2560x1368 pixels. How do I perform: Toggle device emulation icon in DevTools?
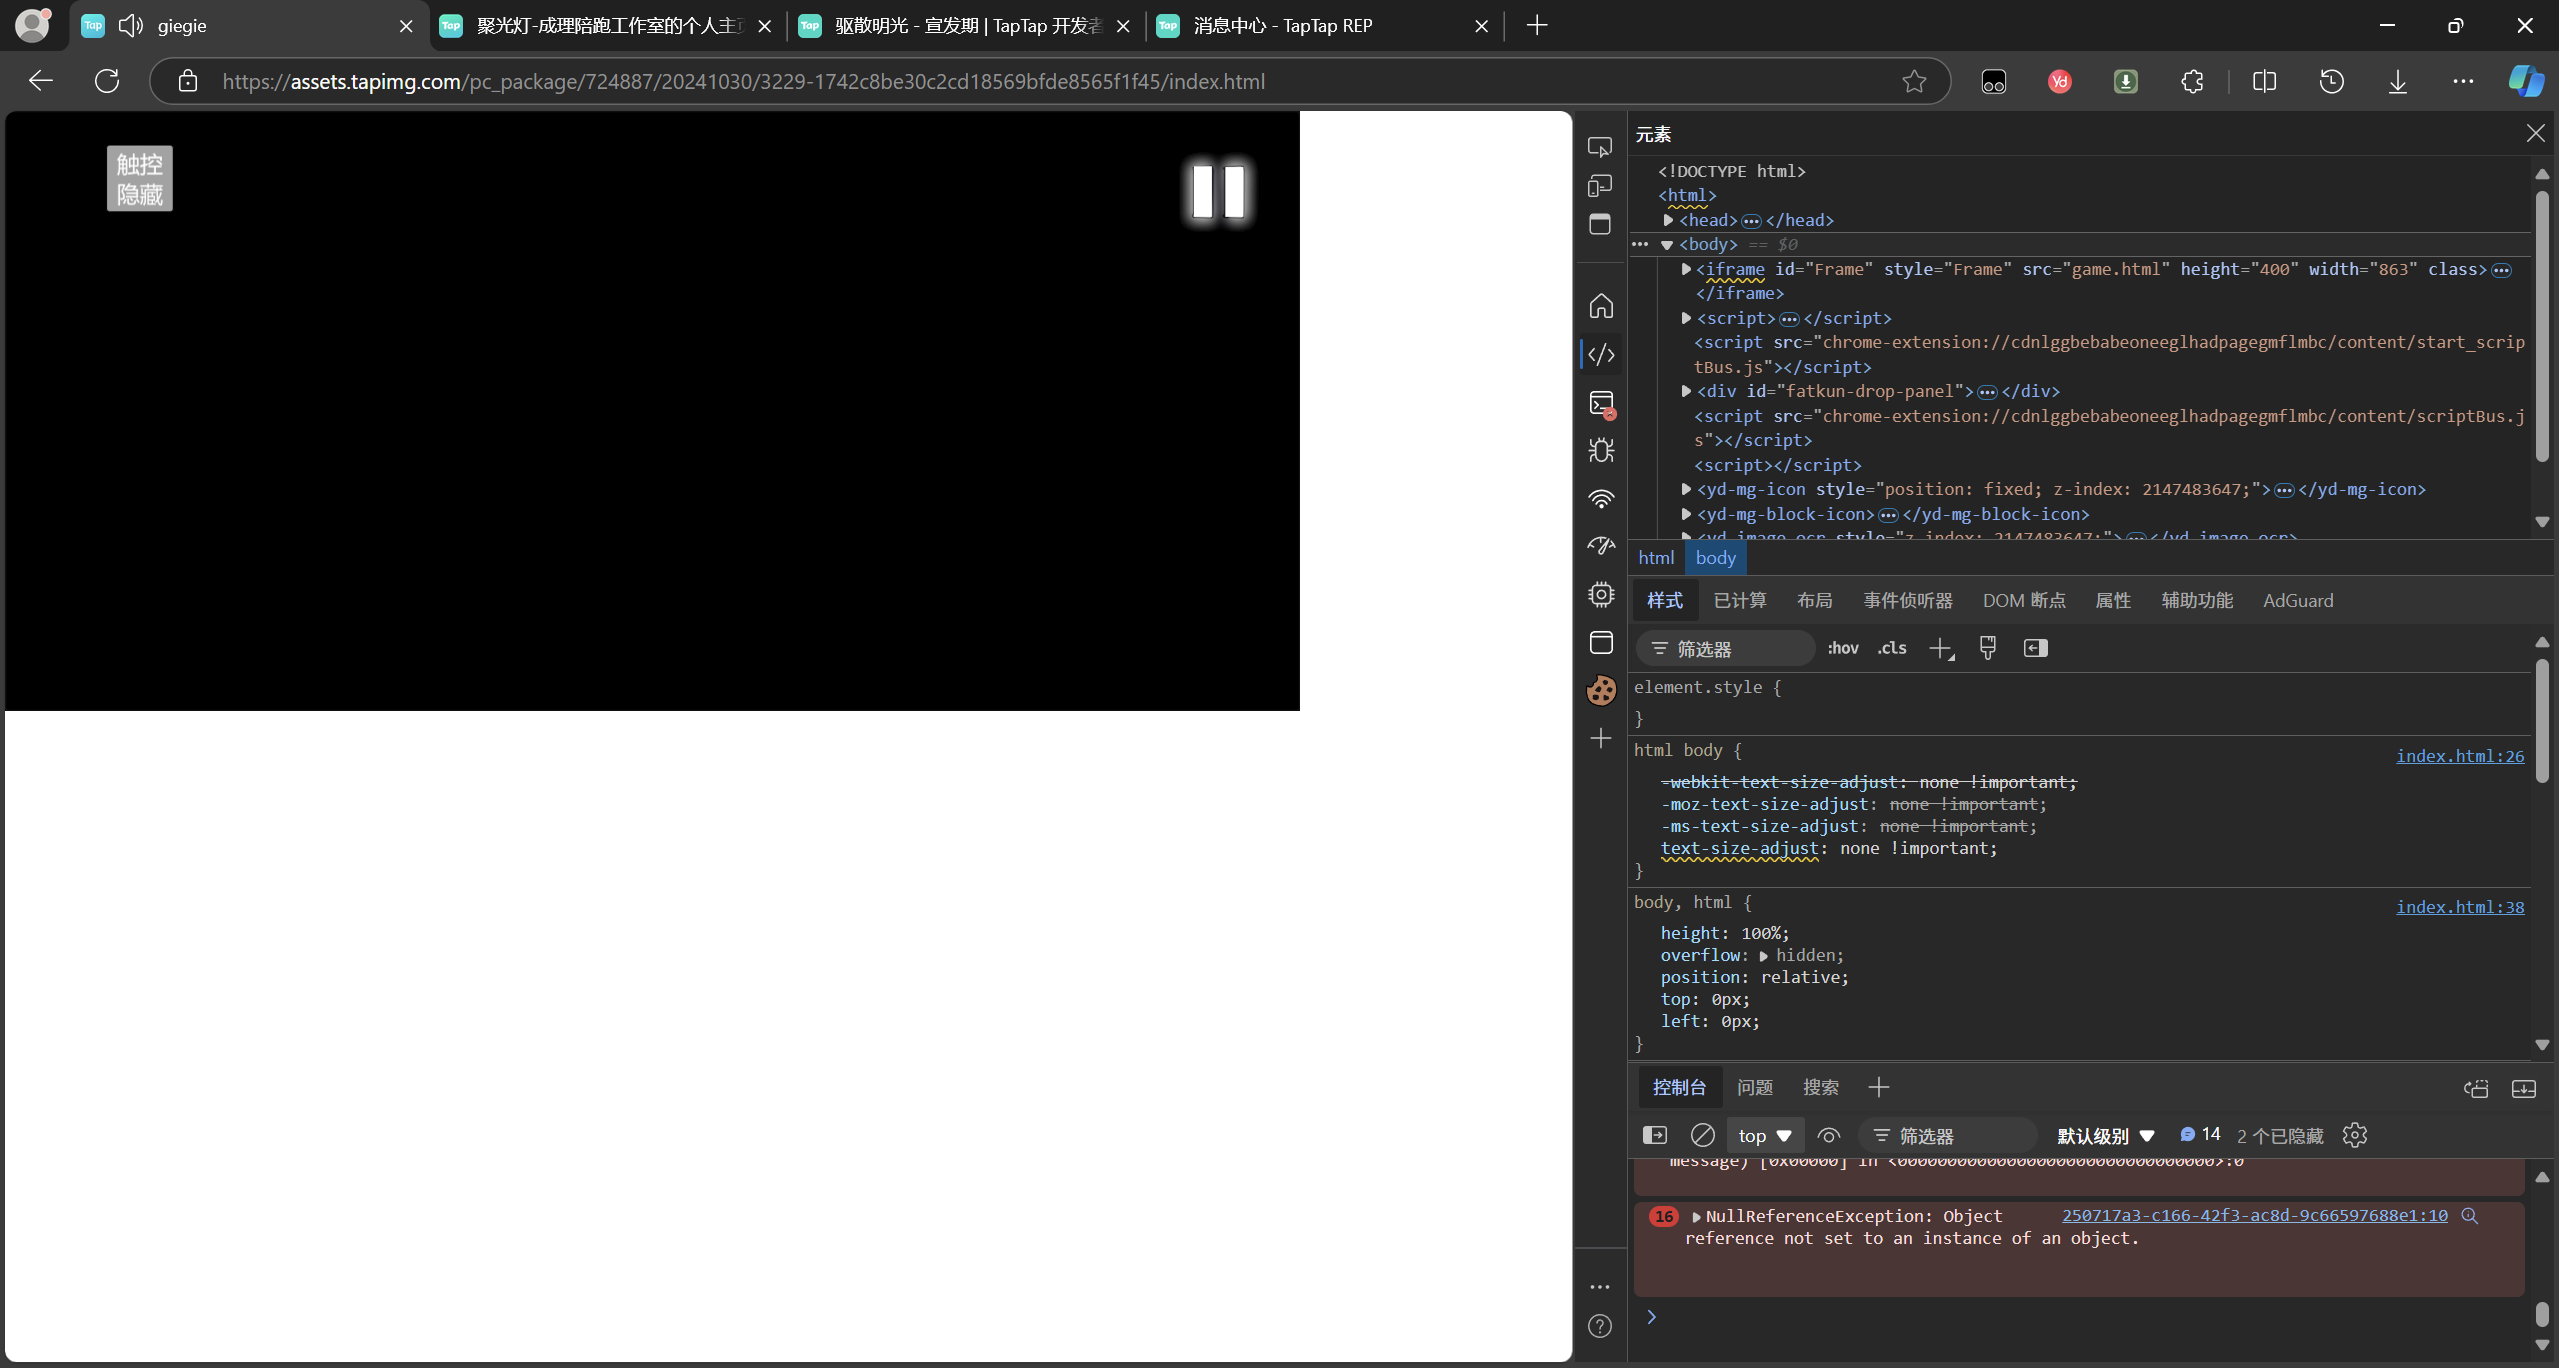1600,186
